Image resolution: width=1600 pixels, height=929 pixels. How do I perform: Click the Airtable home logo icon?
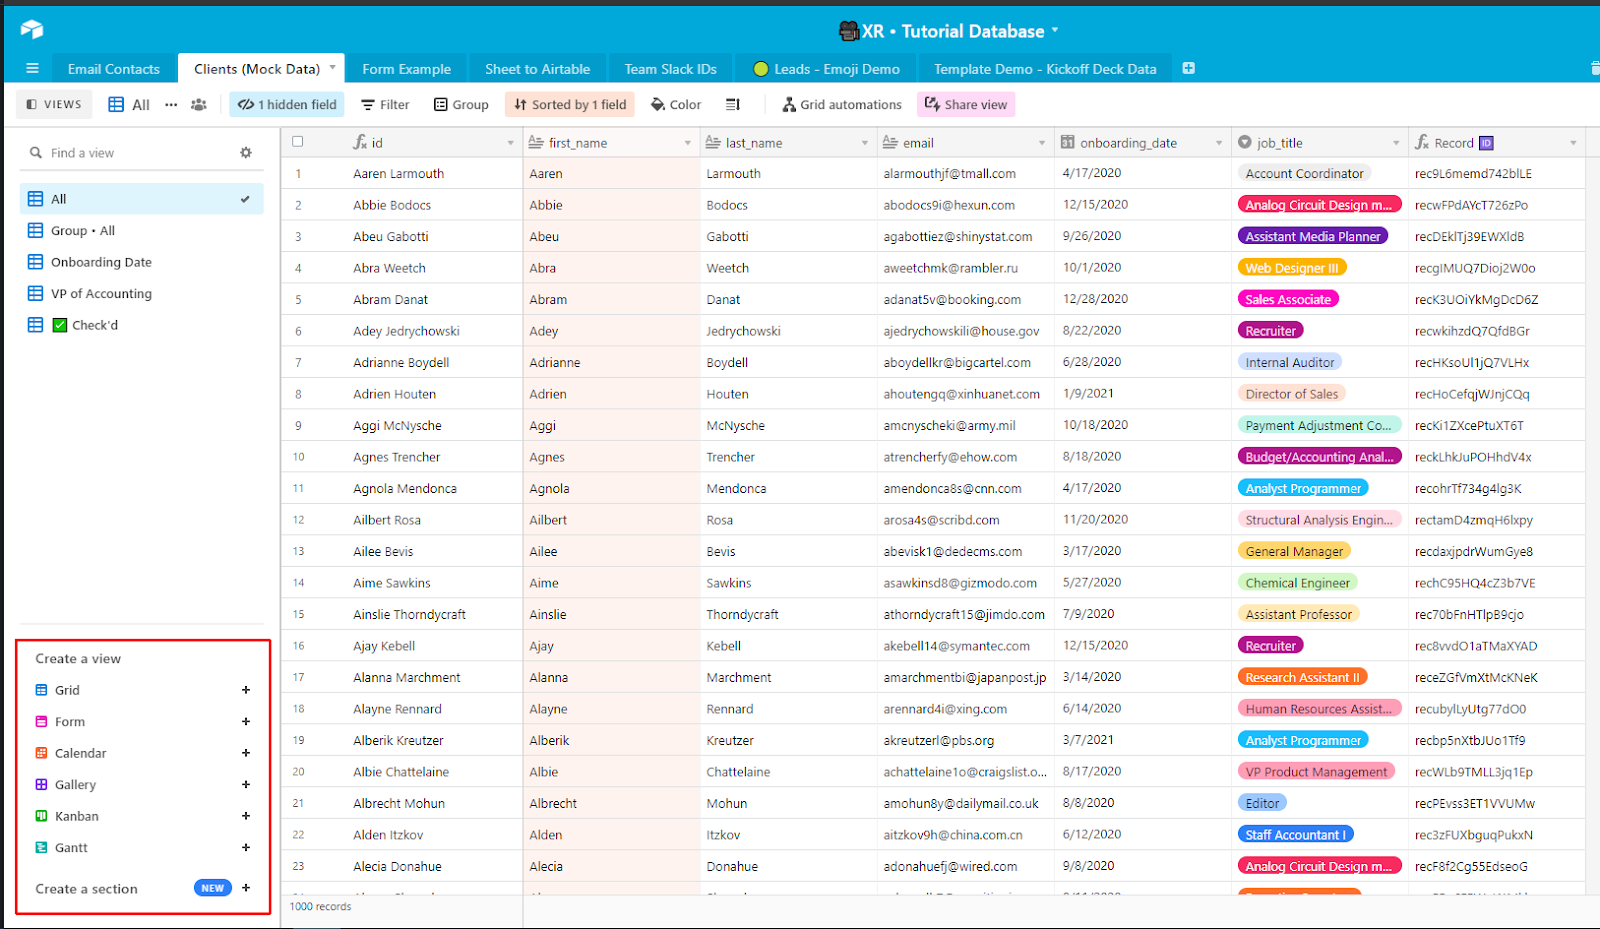[x=32, y=30]
